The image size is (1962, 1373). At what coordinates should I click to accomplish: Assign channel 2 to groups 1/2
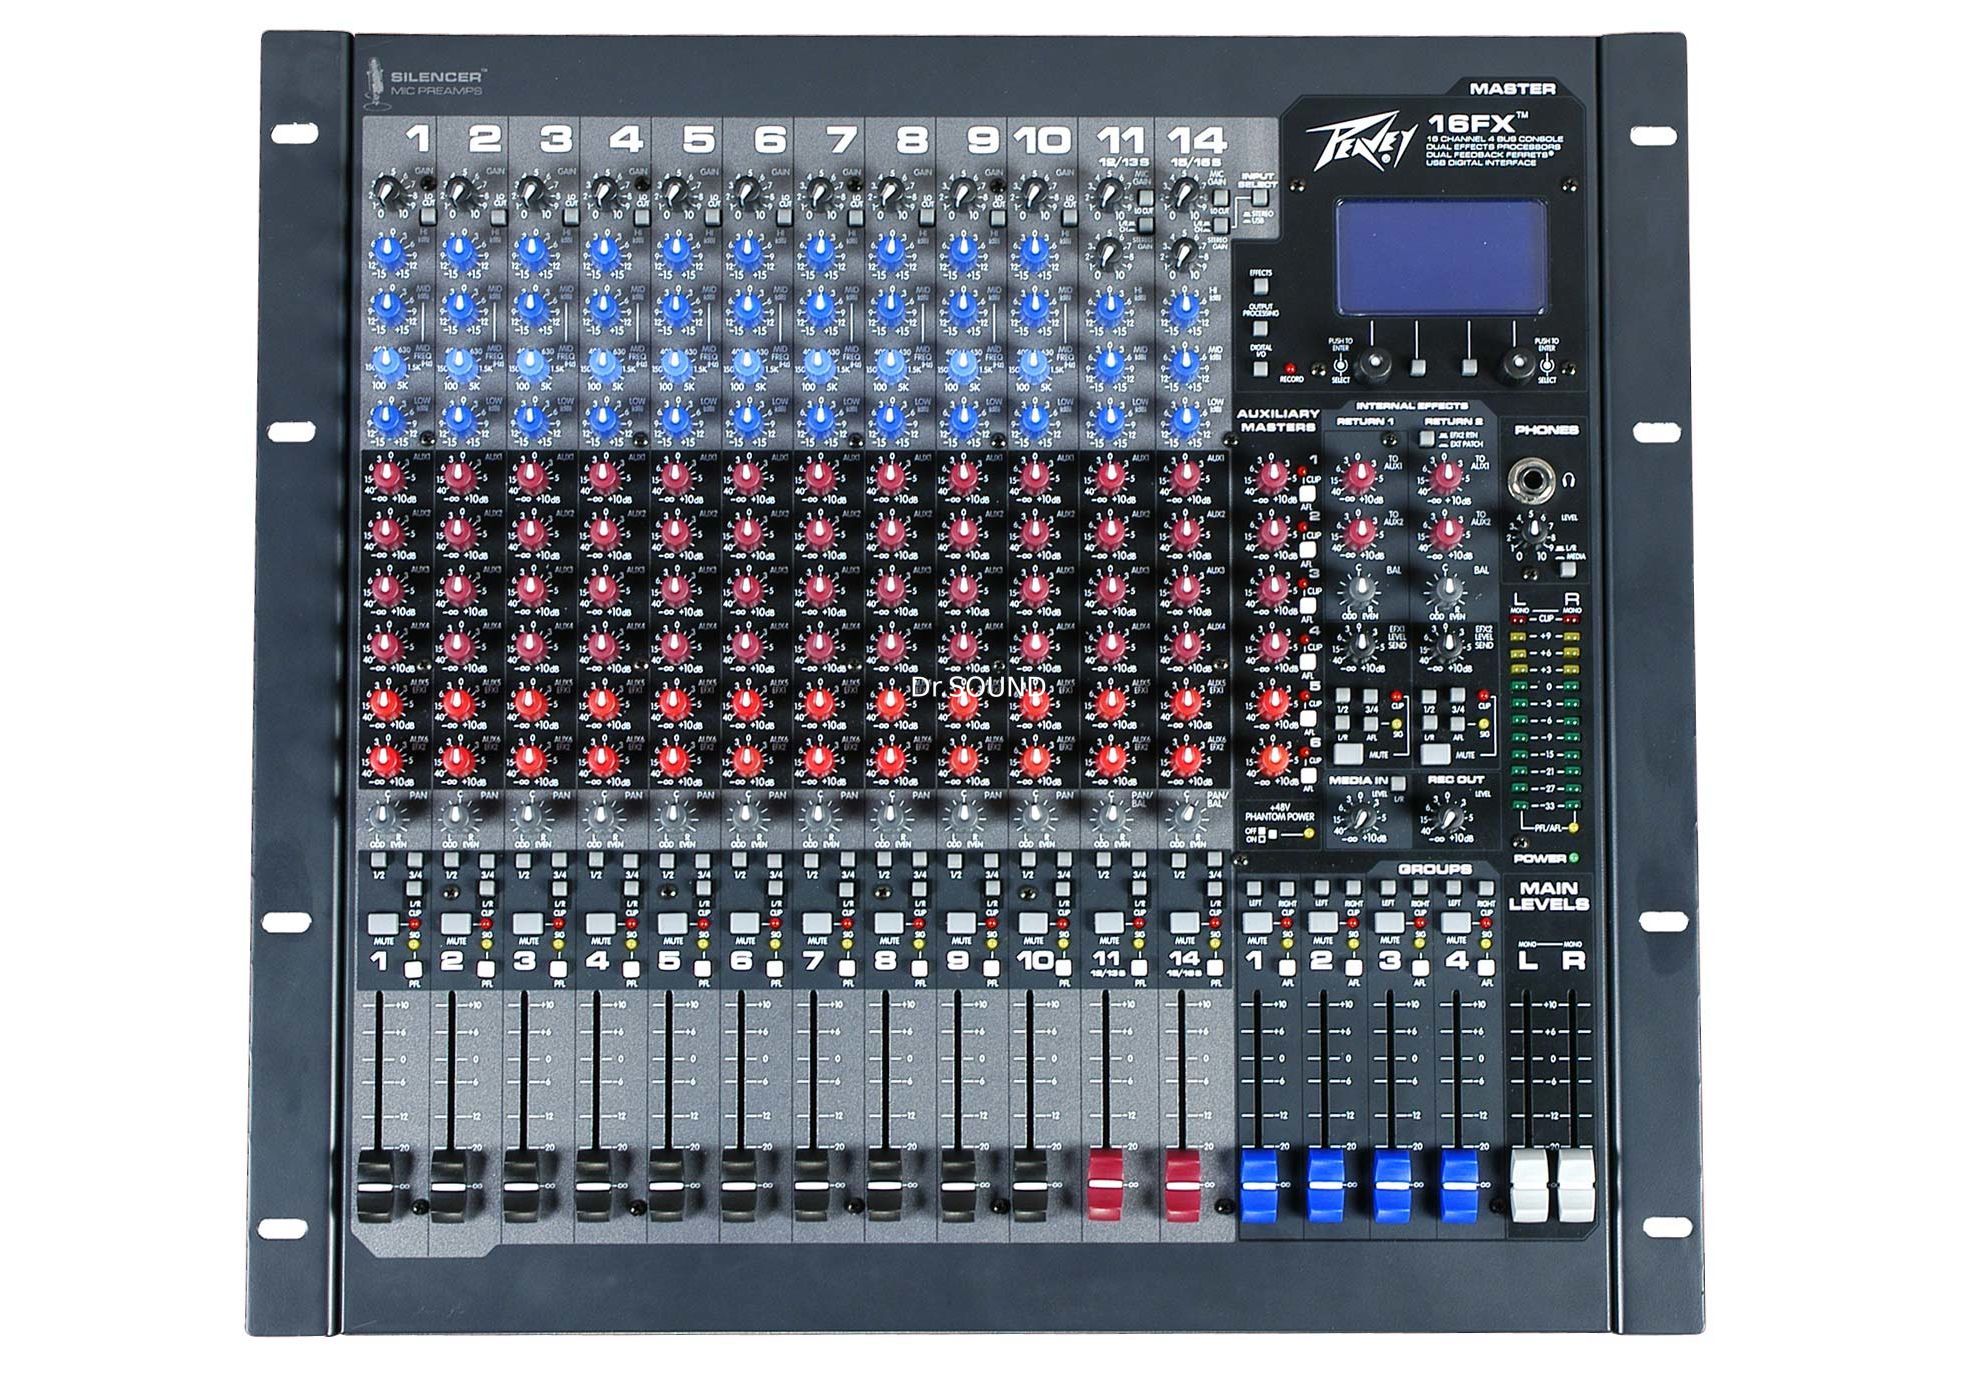pyautogui.click(x=450, y=860)
